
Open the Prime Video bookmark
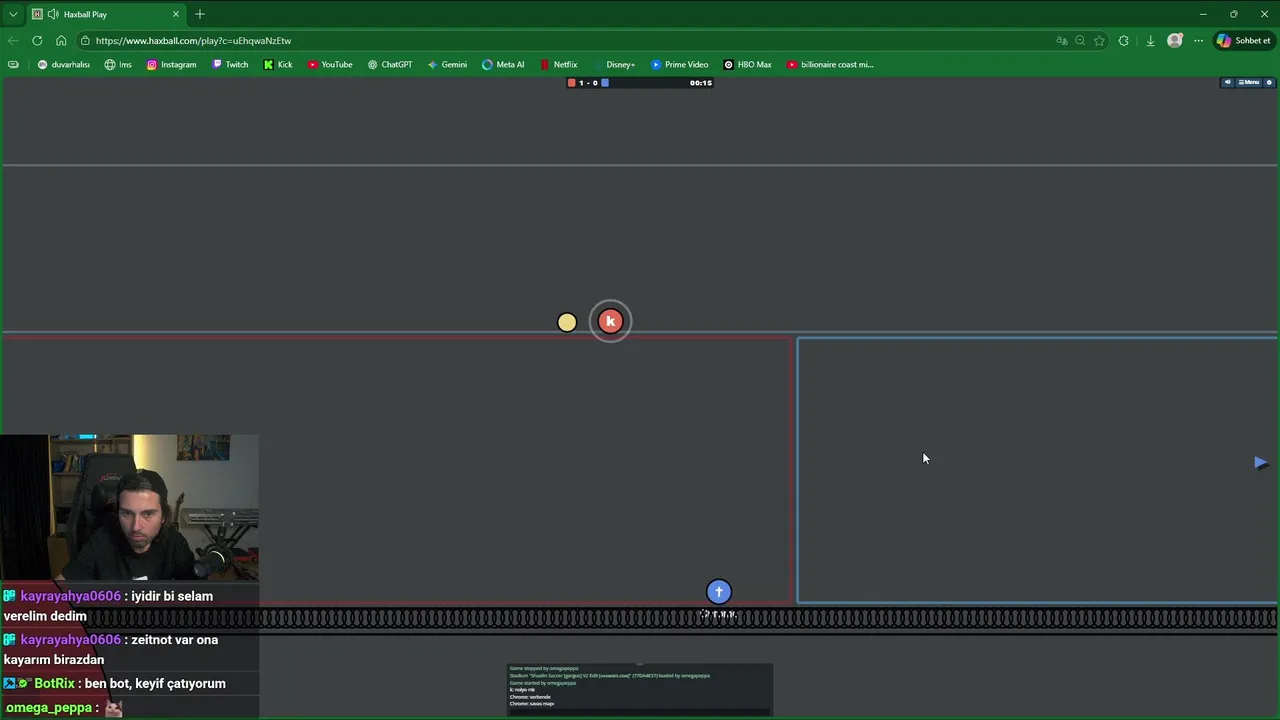click(679, 65)
